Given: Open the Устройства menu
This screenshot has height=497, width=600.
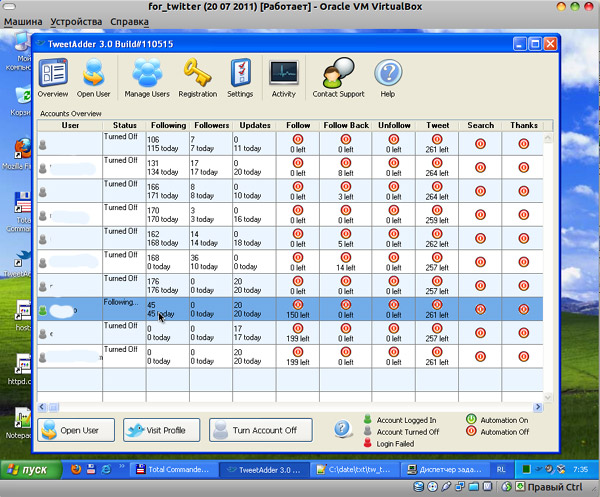Looking at the screenshot, I should tap(76, 22).
